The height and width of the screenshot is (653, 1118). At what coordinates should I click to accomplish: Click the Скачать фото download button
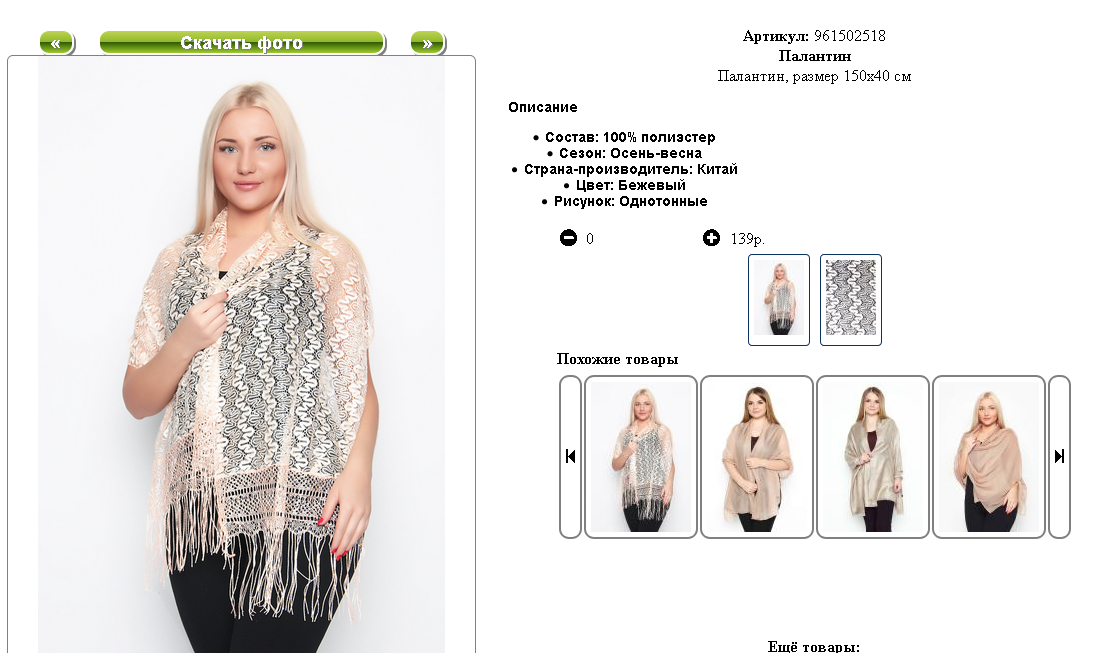coord(242,43)
